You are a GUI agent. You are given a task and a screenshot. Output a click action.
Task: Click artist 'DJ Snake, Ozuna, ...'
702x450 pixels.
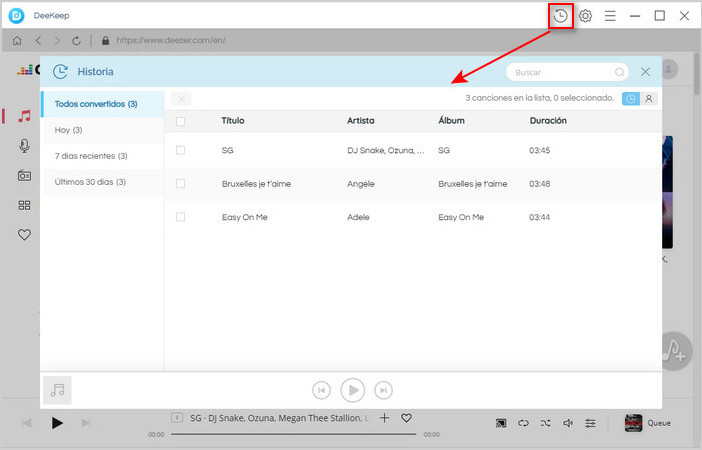tap(385, 150)
